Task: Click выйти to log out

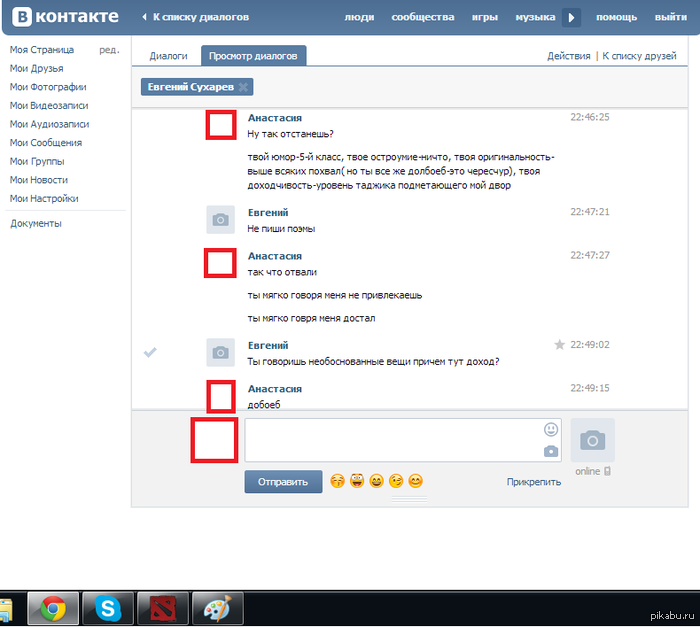Action: coord(671,17)
